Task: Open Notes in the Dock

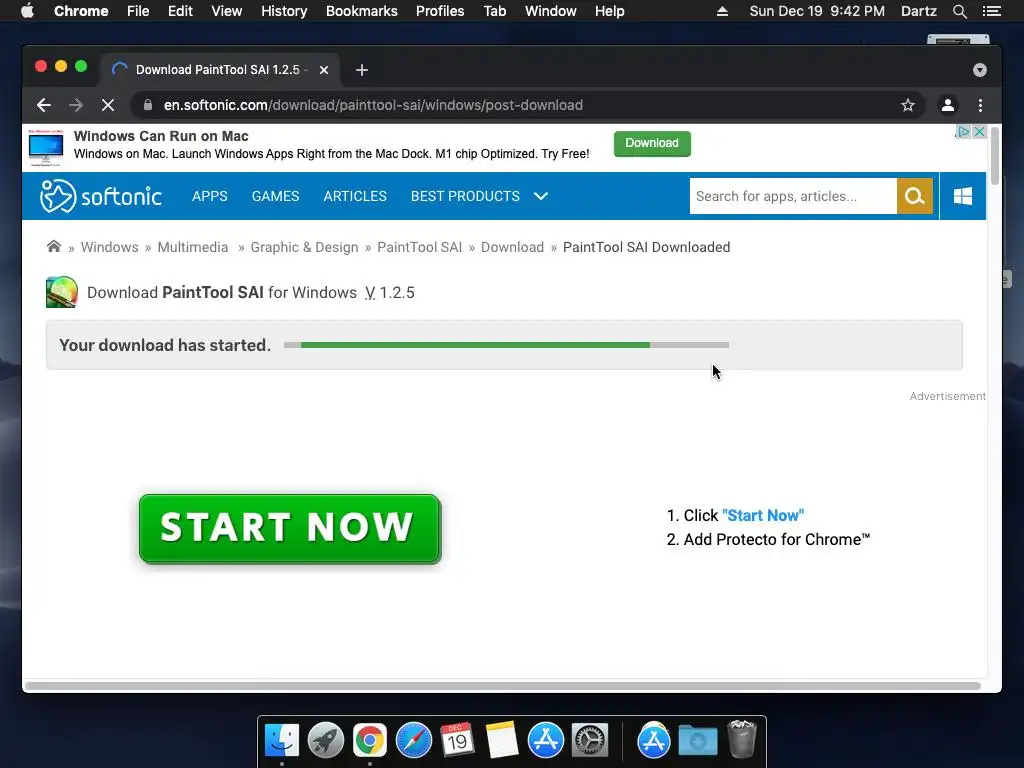Action: 502,741
